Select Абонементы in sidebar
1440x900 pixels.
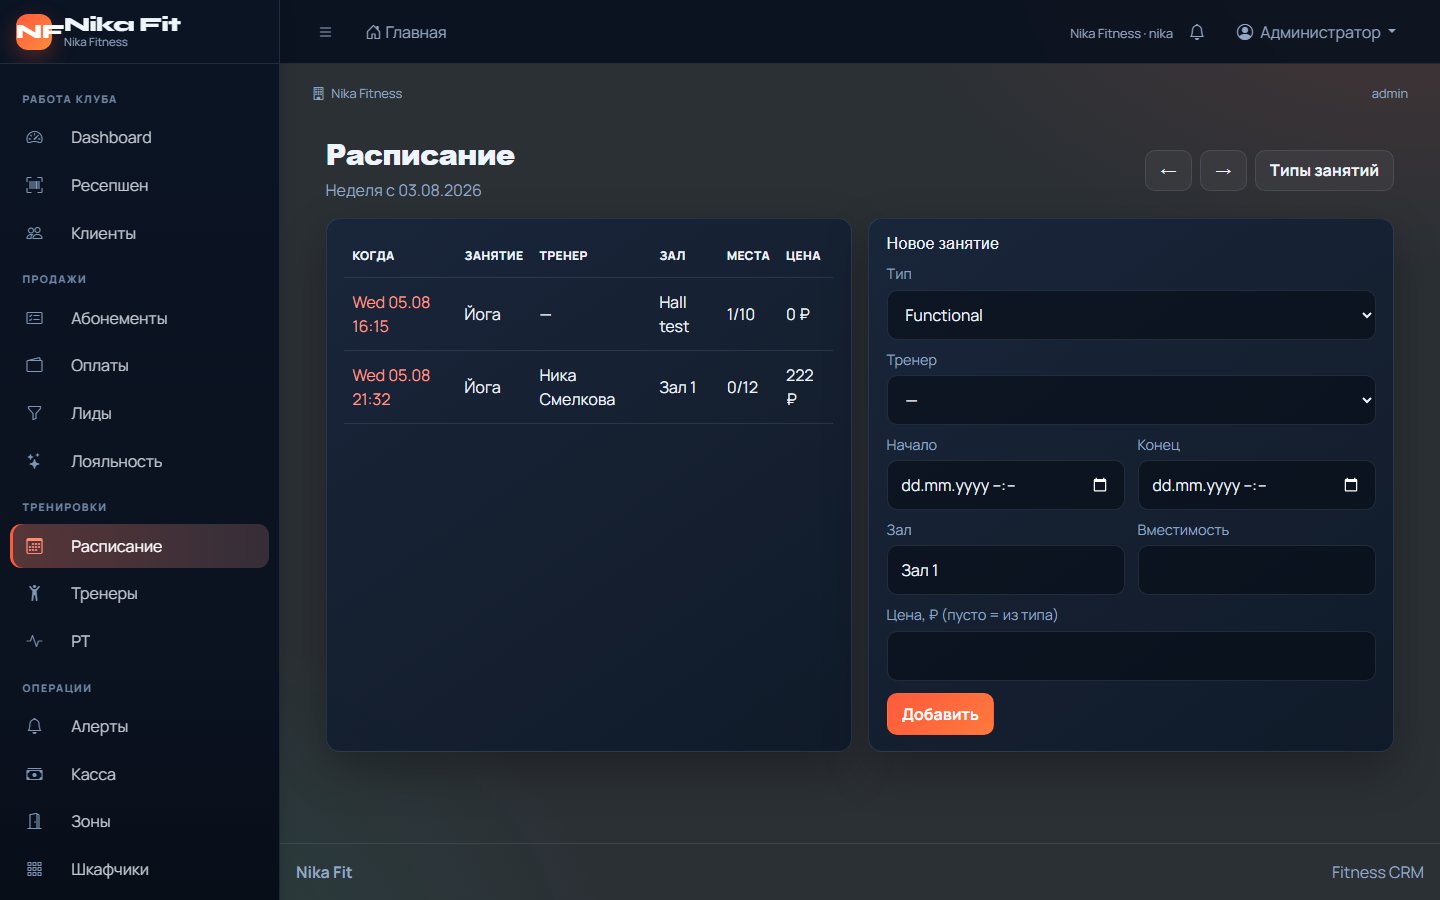pyautogui.click(x=139, y=318)
